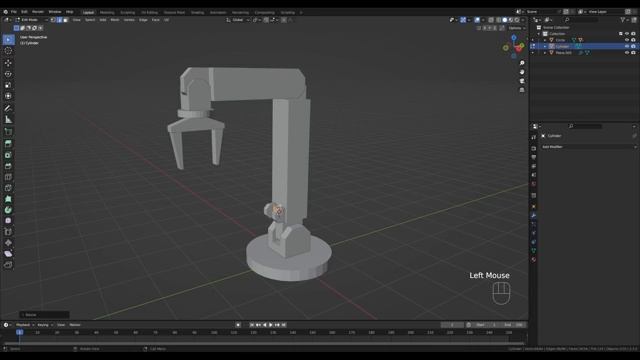Toggle X-Ray display in viewport header
The height and width of the screenshot is (360, 640).
[491, 20]
